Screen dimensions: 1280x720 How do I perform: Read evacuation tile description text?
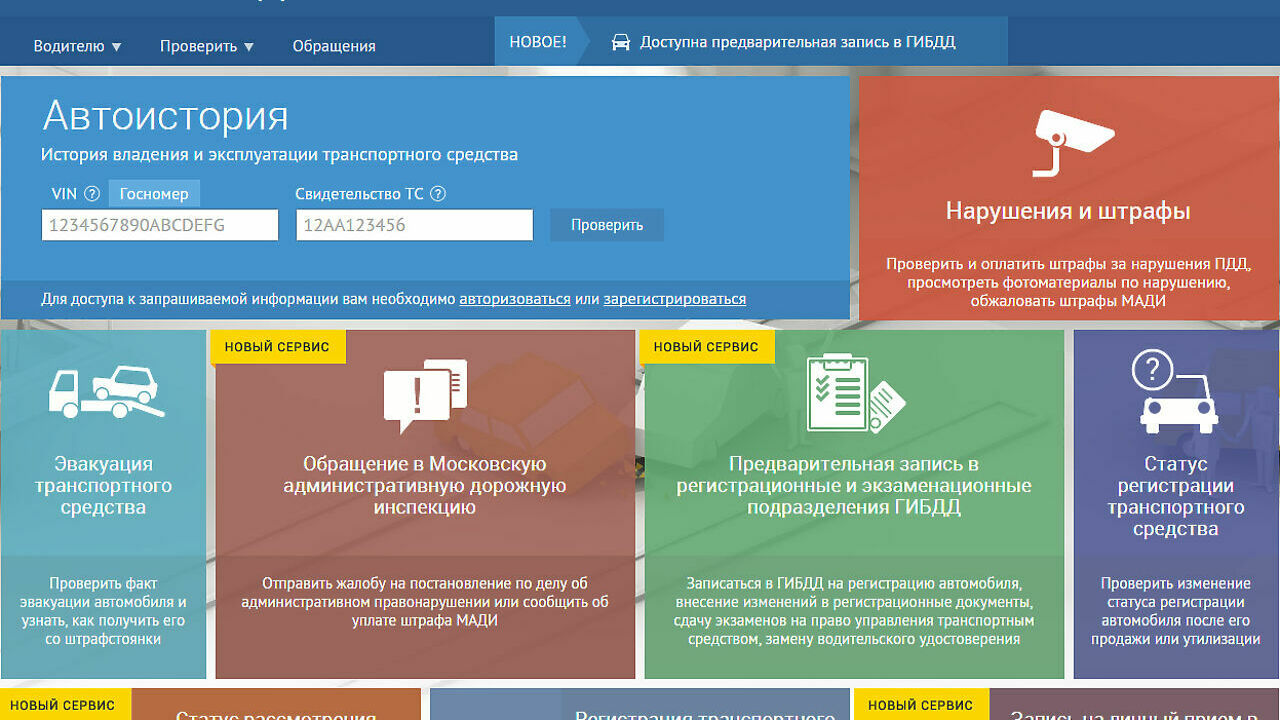[x=103, y=611]
